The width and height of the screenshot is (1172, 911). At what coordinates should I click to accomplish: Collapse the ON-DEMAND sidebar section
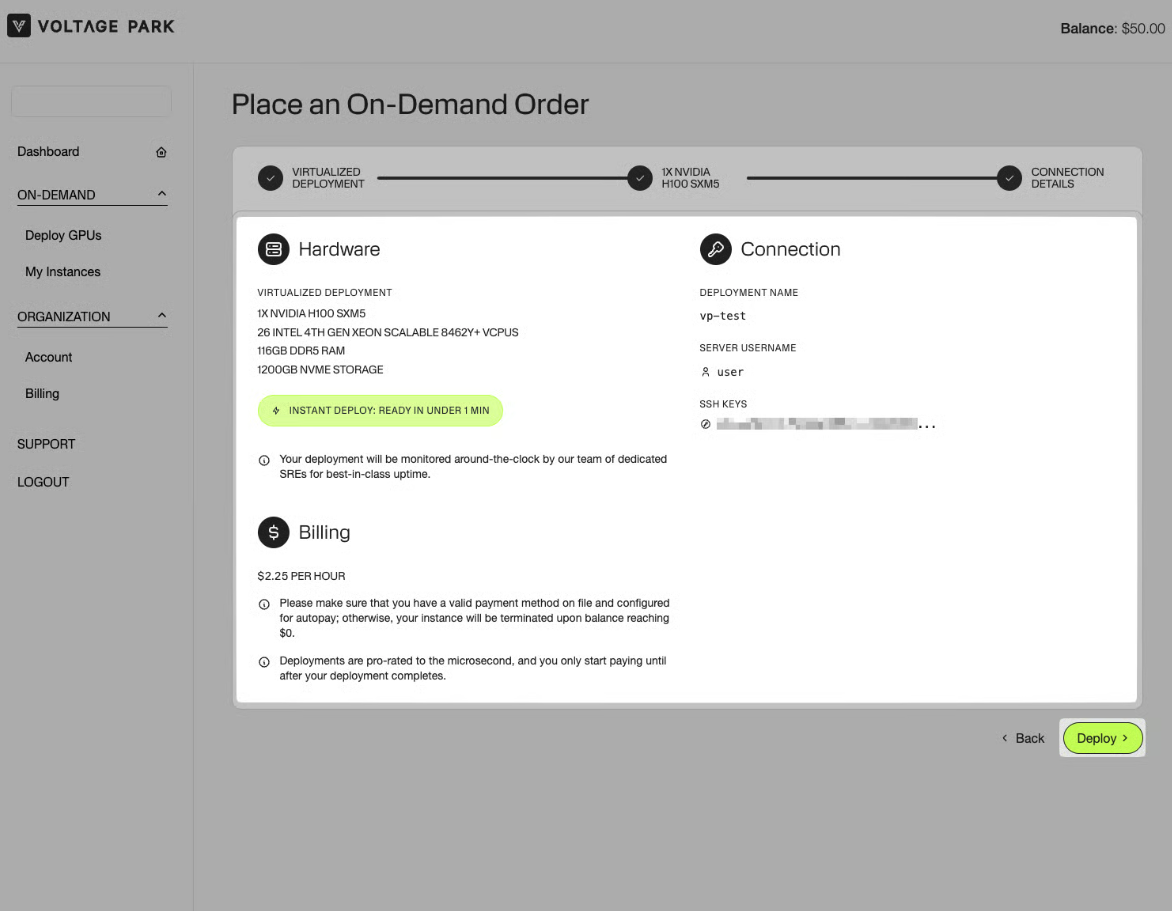pos(162,194)
